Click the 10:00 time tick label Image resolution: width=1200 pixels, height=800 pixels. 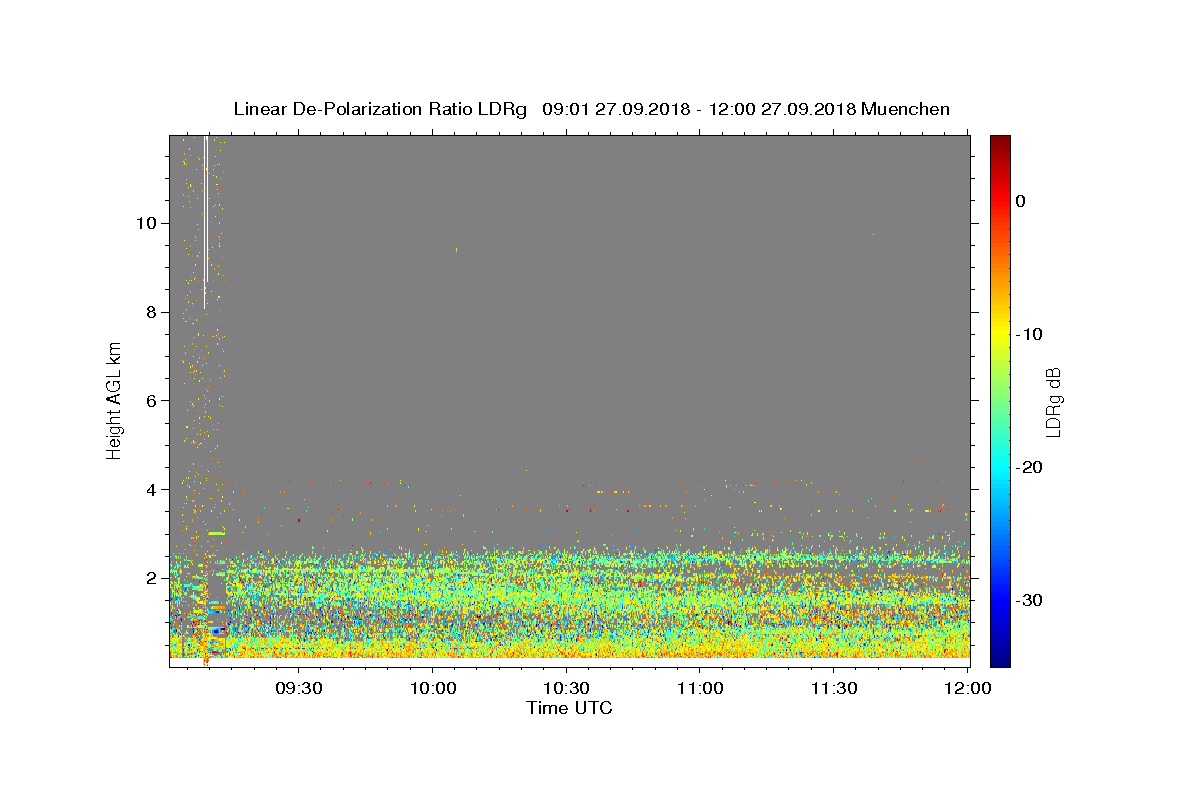432,688
